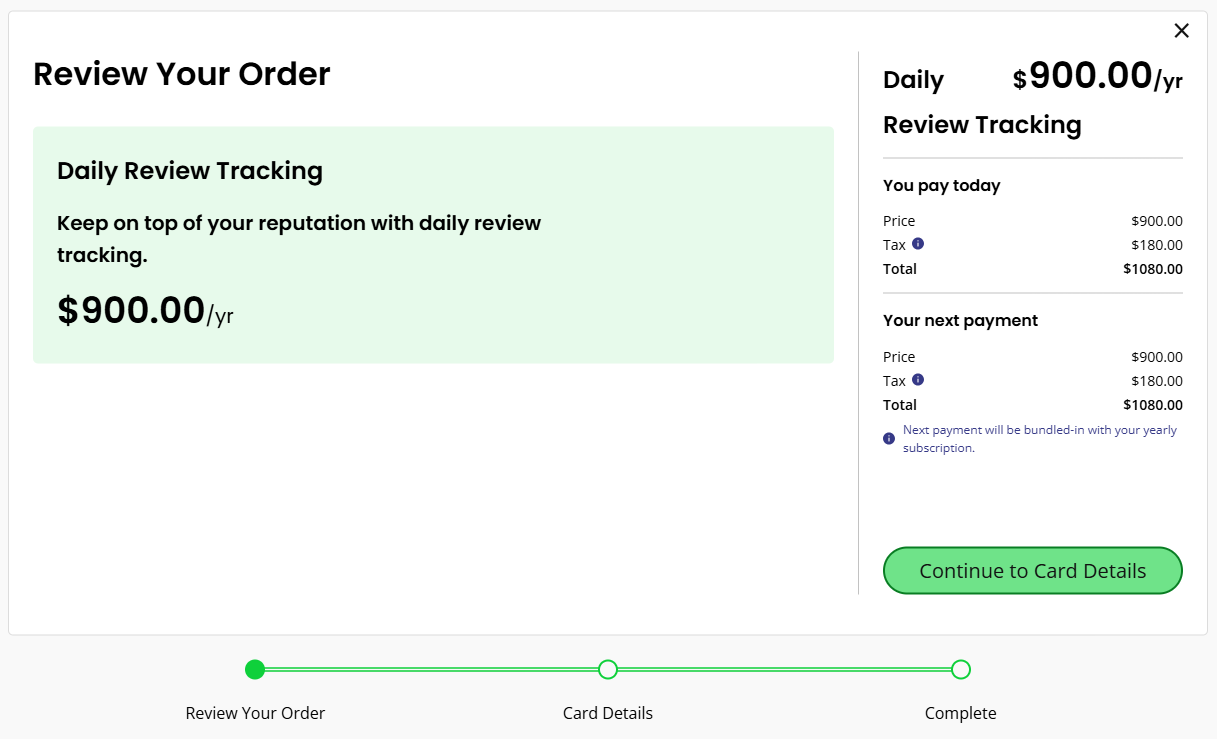1217x739 pixels.
Task: Click the $1080.00 total under Your next payment
Action: coord(1153,405)
